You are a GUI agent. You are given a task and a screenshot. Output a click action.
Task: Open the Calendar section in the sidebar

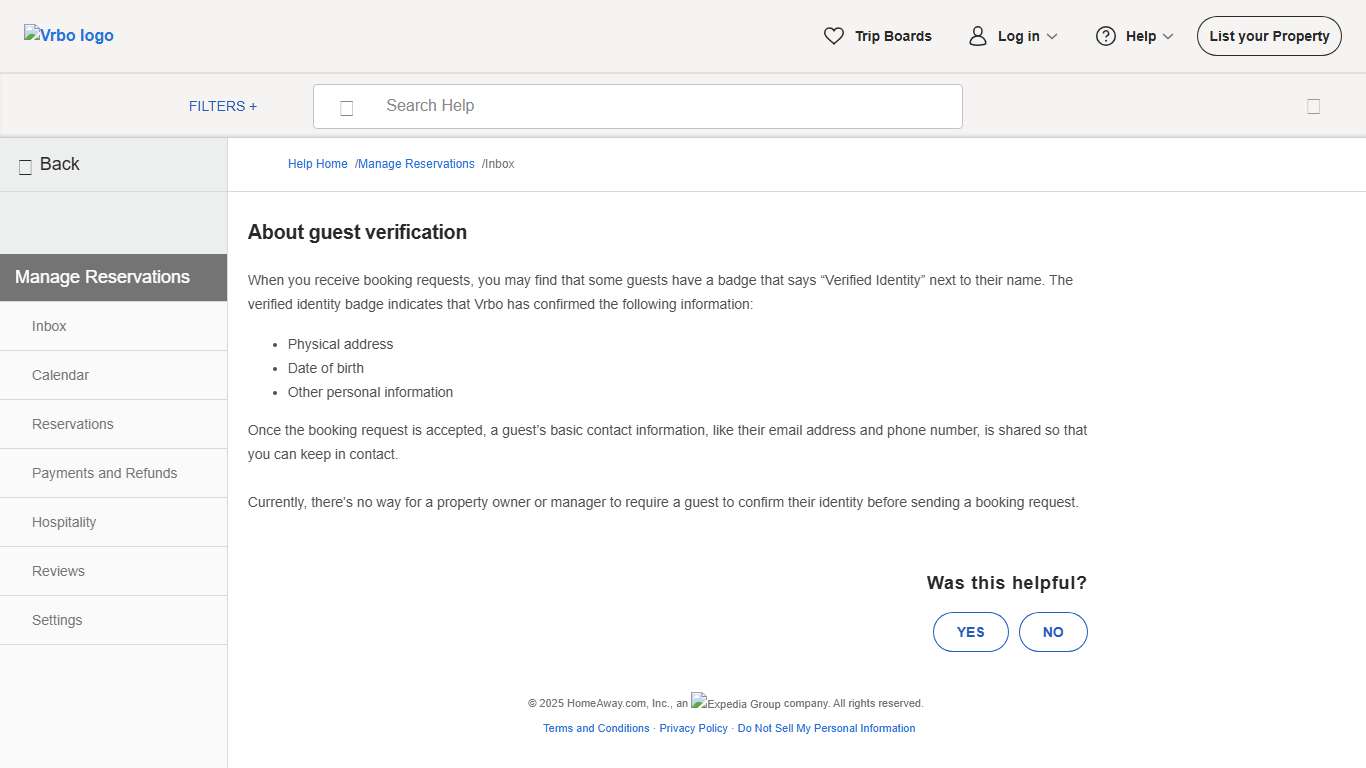tap(60, 375)
